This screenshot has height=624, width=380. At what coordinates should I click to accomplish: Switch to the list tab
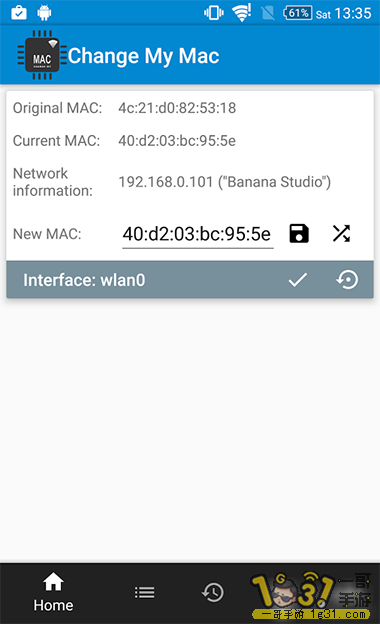[144, 593]
